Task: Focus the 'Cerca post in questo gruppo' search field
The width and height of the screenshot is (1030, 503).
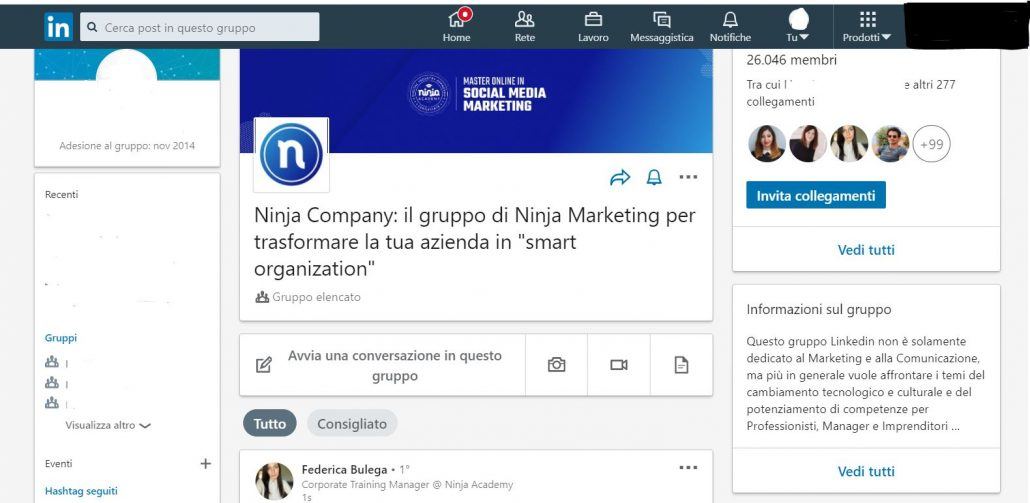Action: [x=200, y=27]
